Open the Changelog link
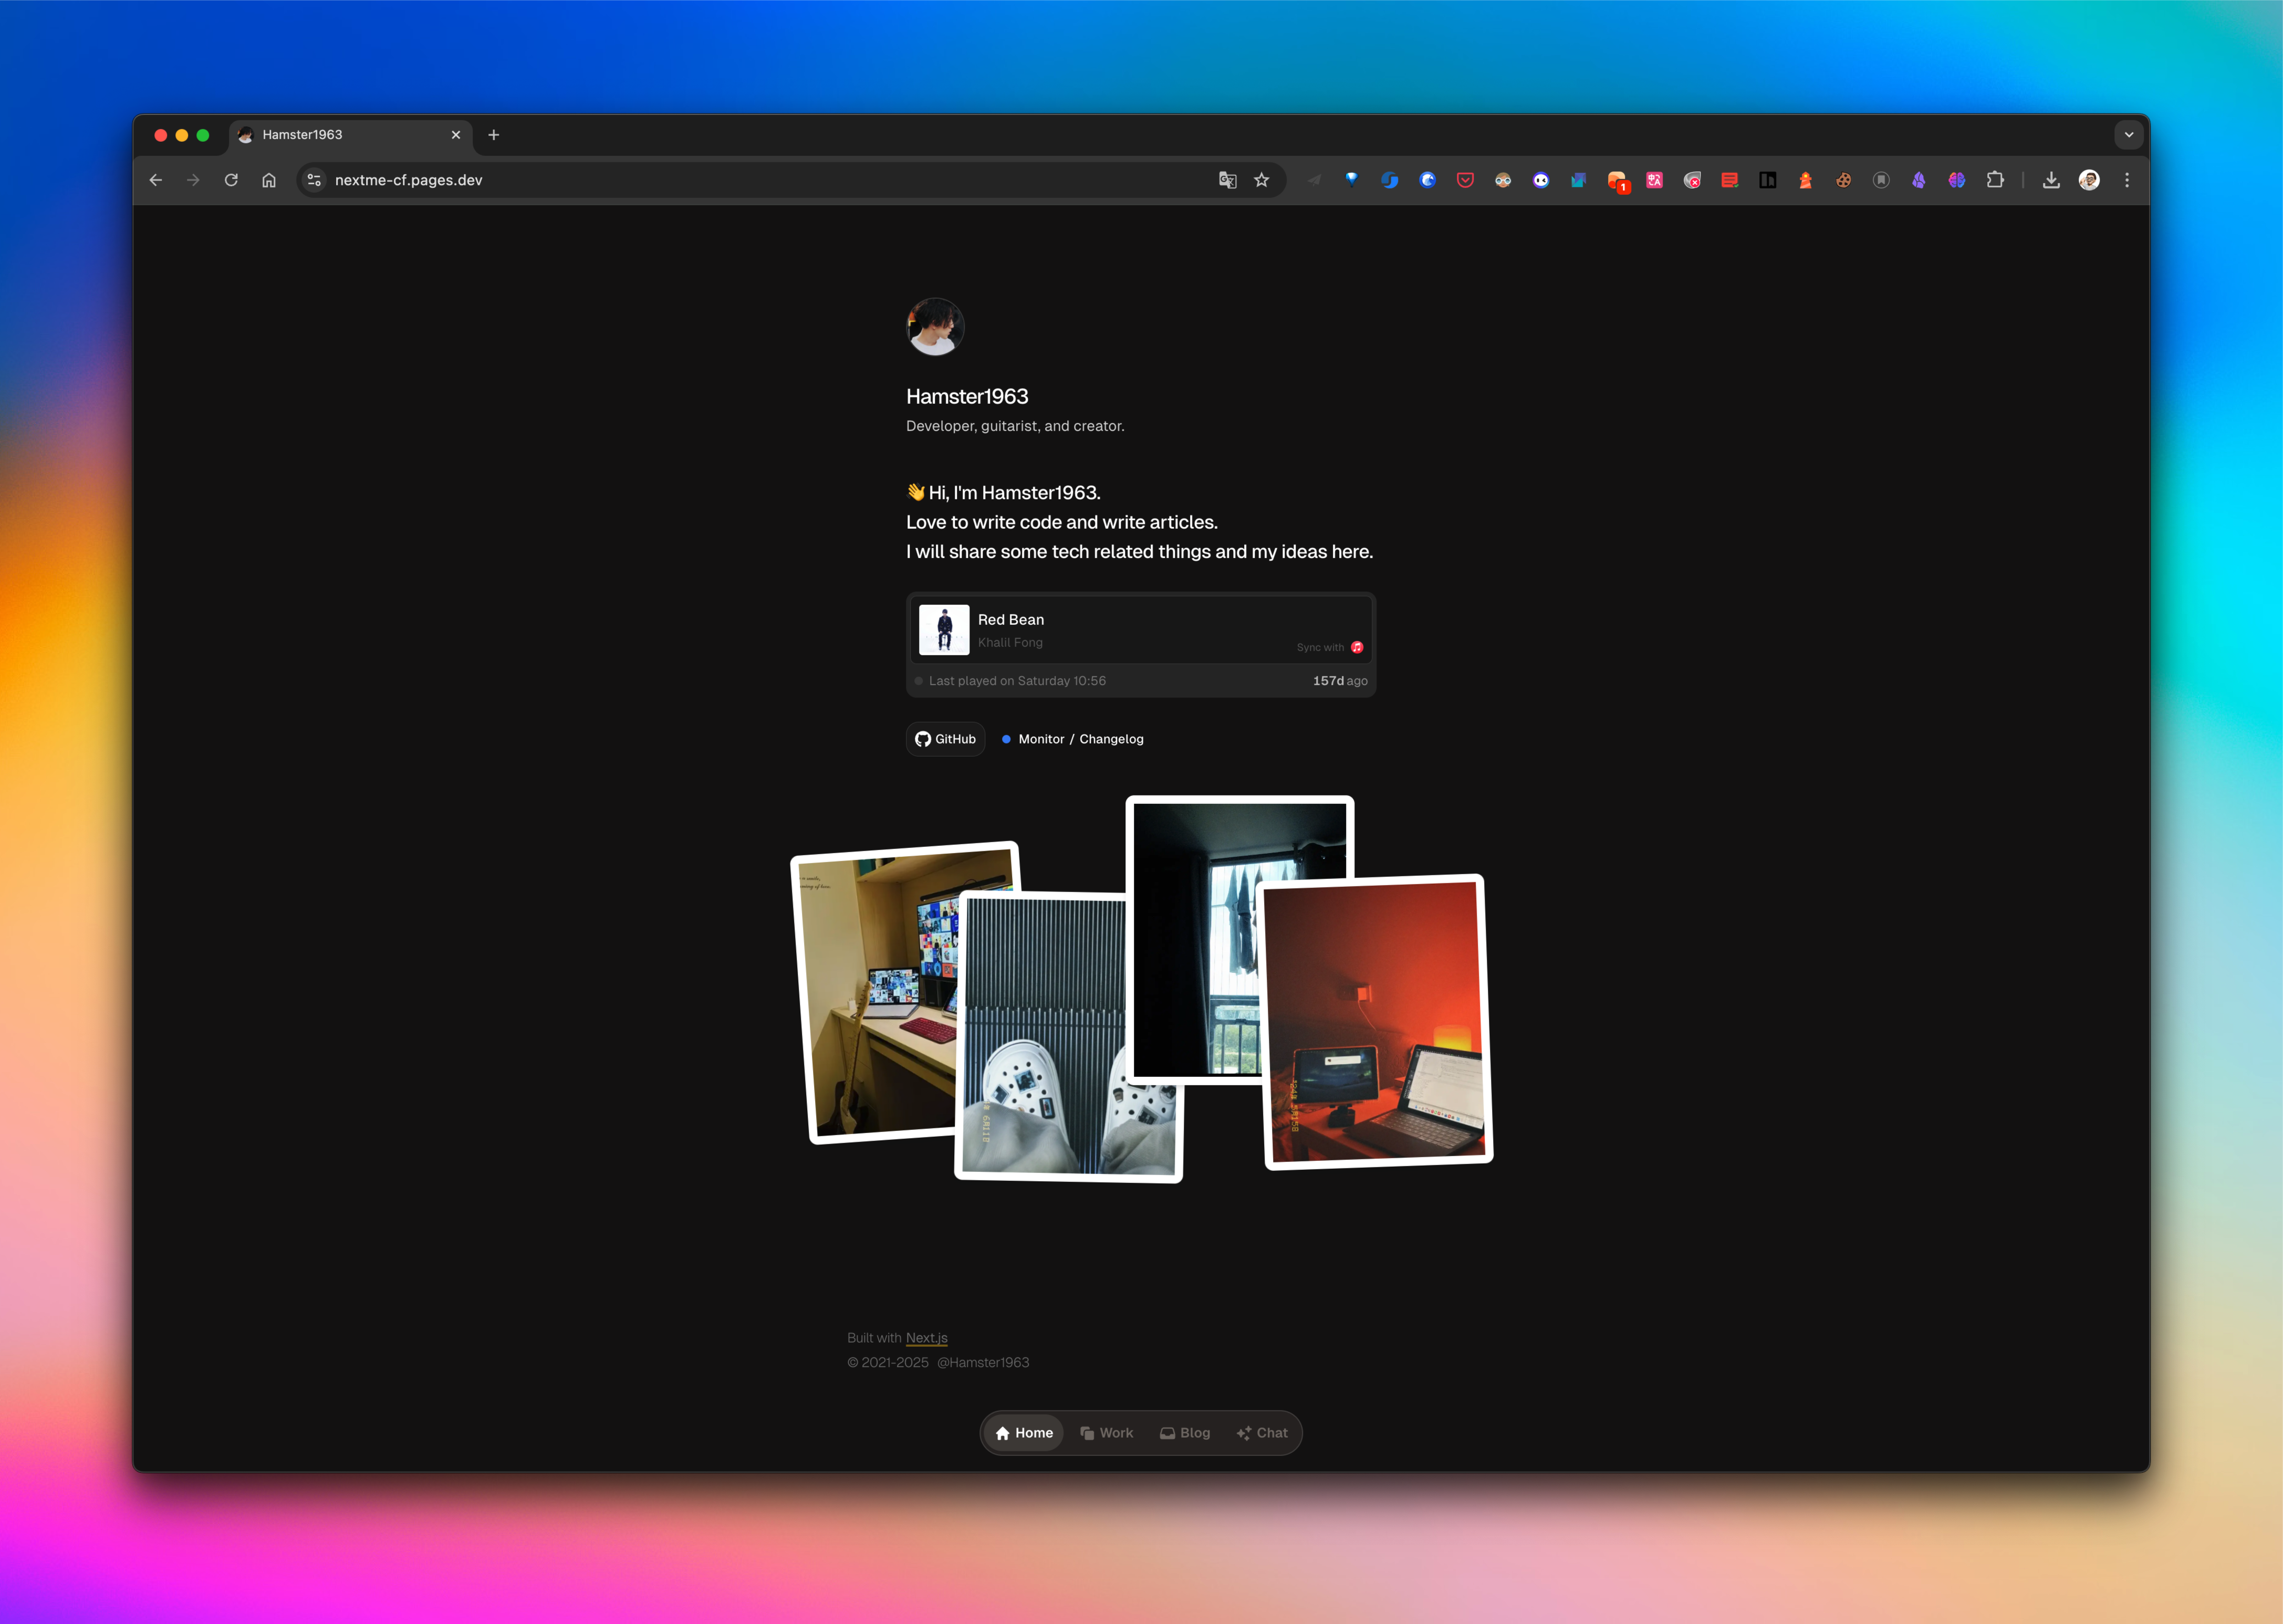2283x1624 pixels. tap(1111, 739)
